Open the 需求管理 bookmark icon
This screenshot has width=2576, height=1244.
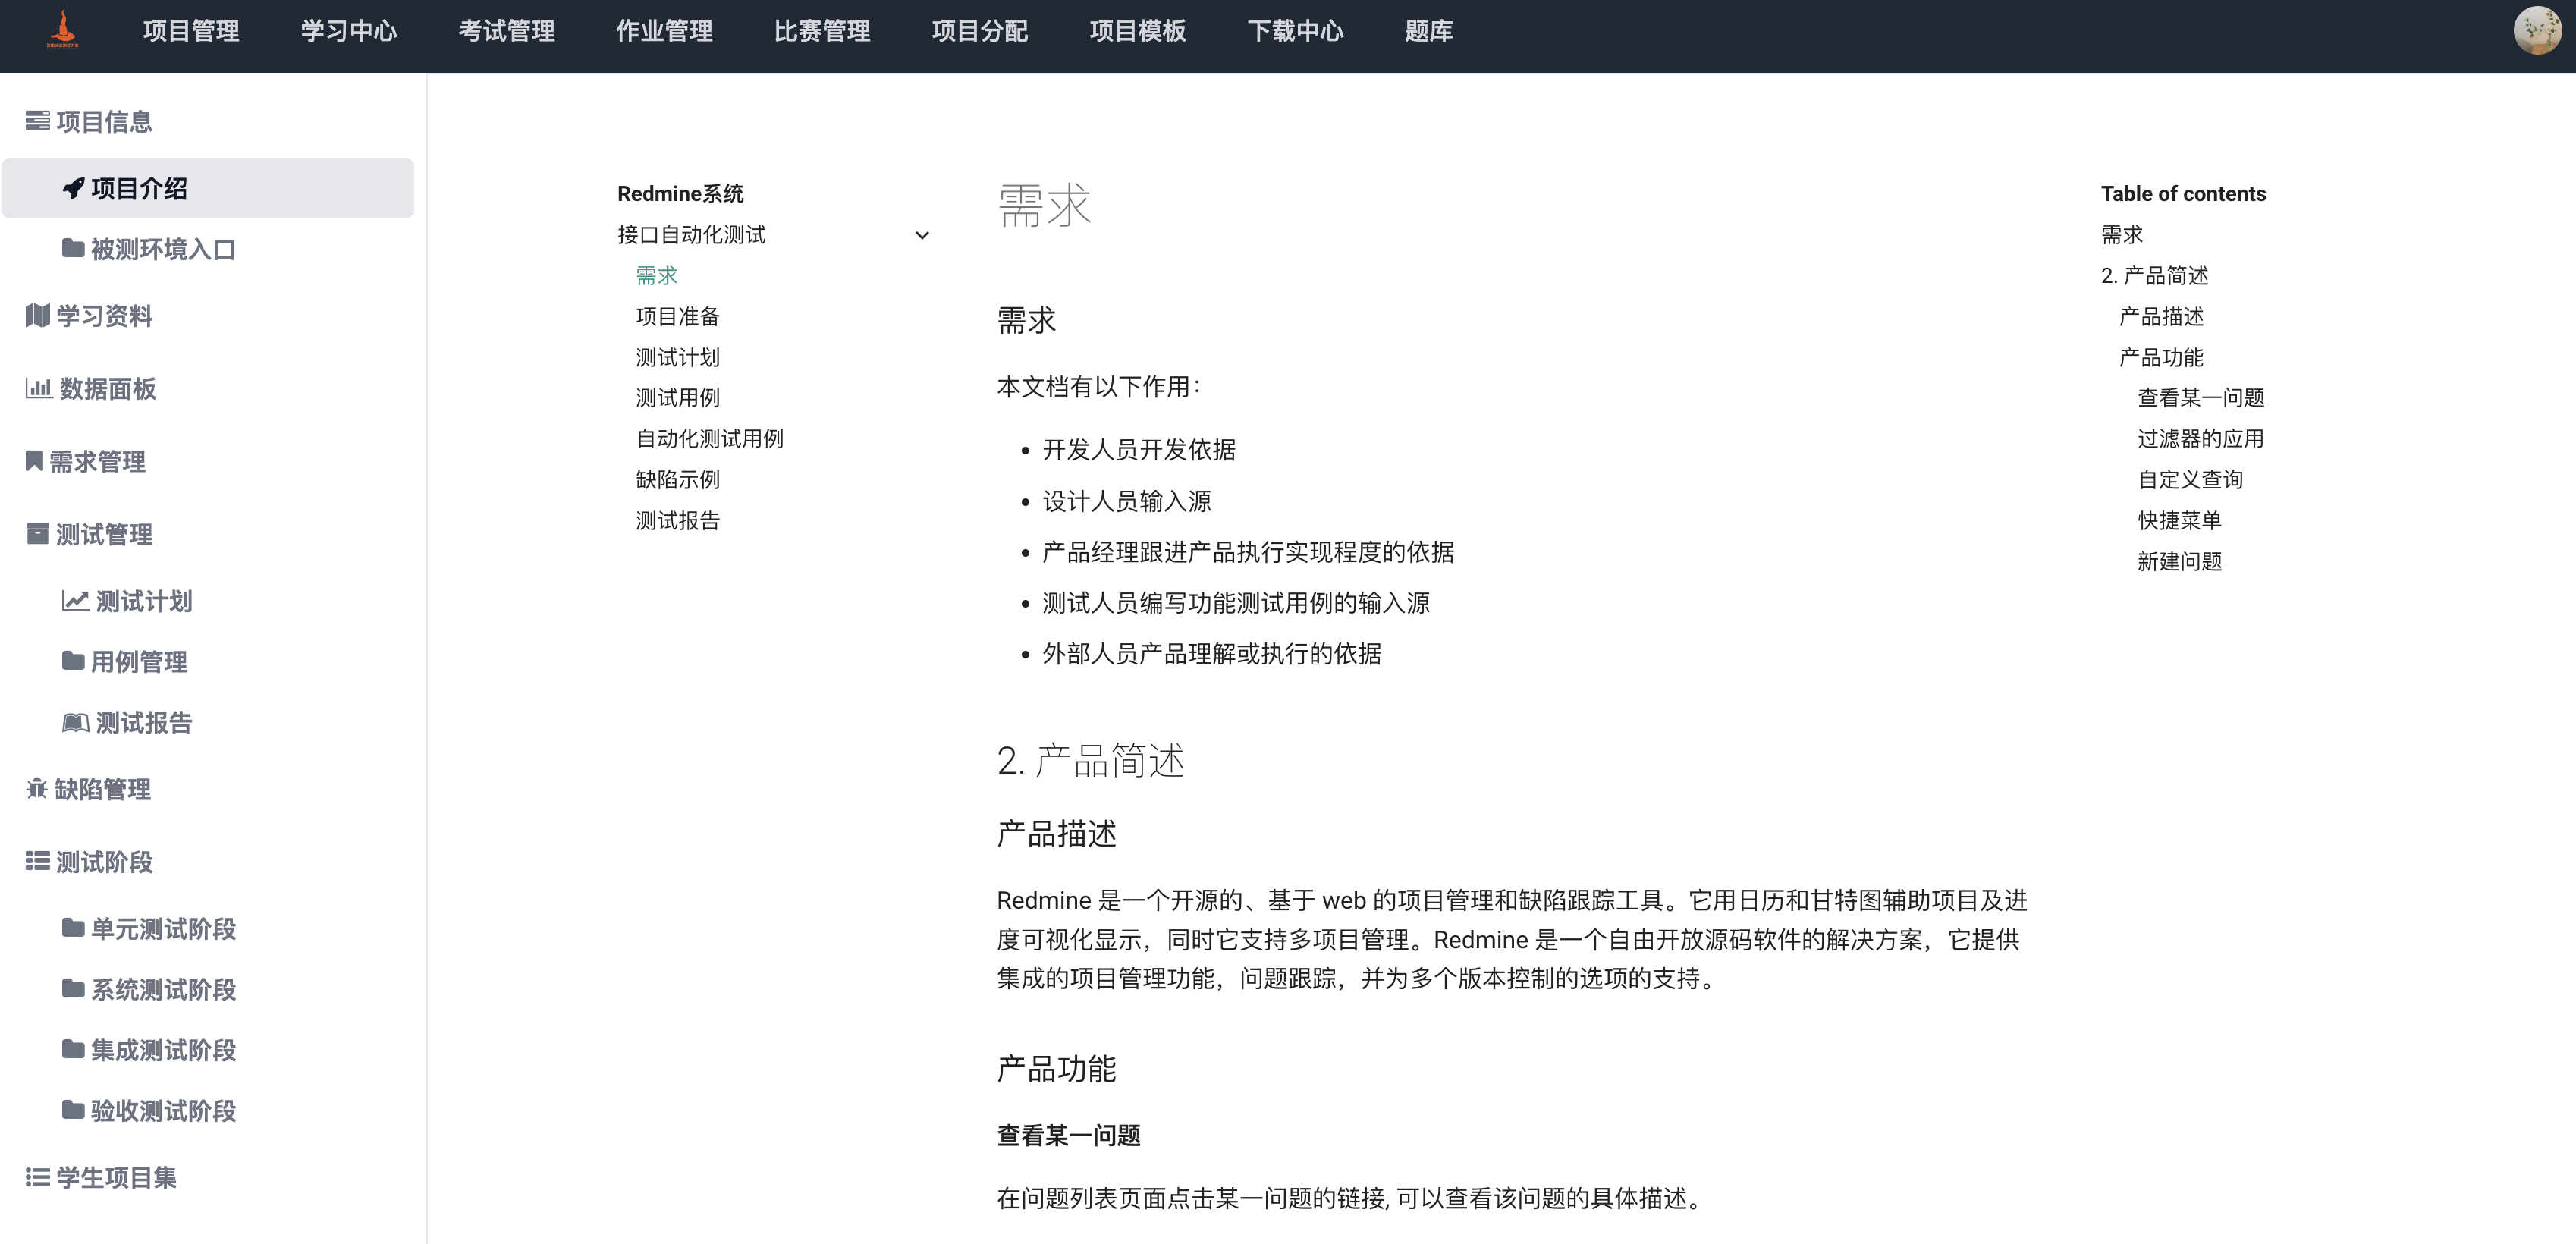tap(33, 461)
